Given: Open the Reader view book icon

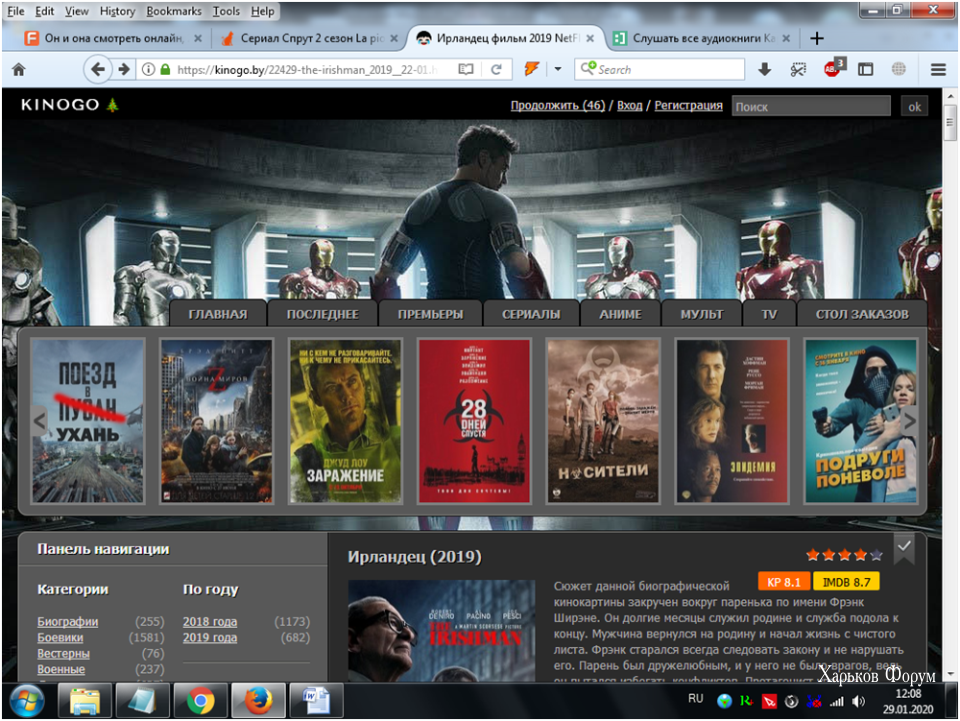Looking at the screenshot, I should [466, 70].
